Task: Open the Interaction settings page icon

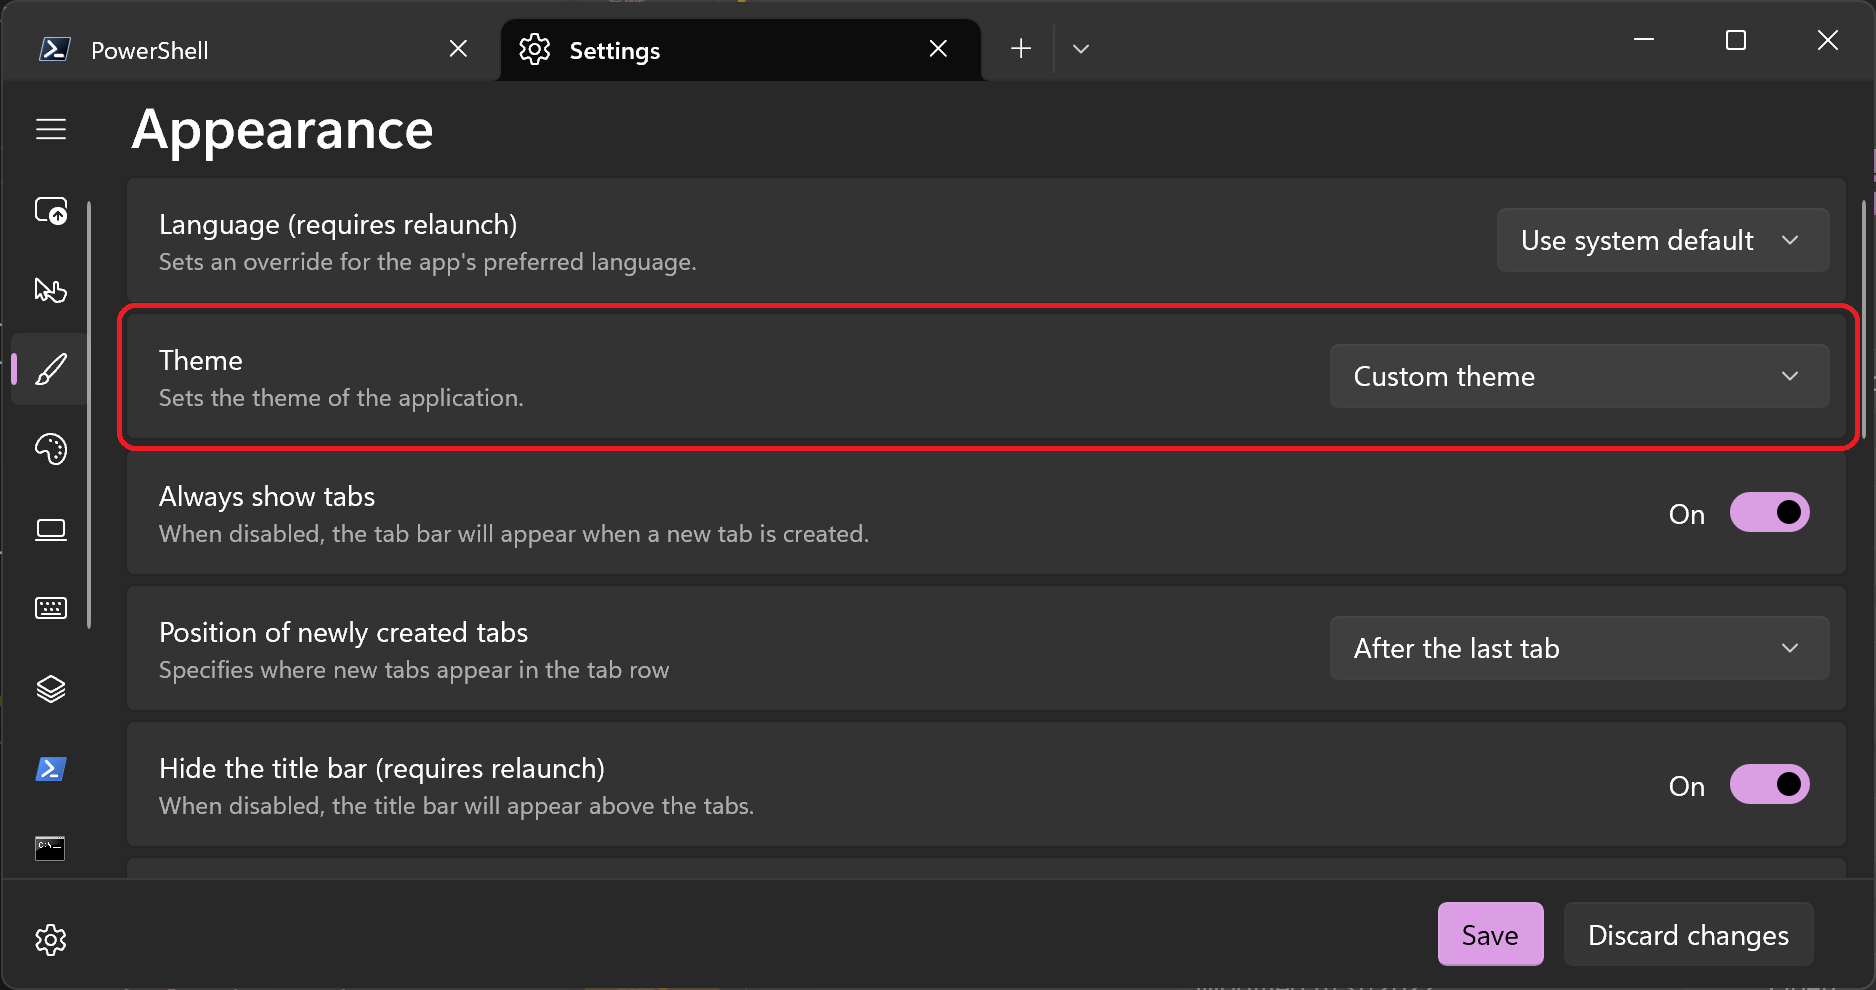Action: pyautogui.click(x=51, y=290)
